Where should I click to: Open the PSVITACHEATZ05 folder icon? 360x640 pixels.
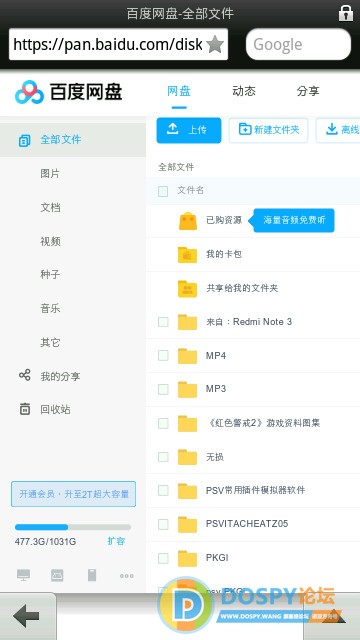coord(188,524)
